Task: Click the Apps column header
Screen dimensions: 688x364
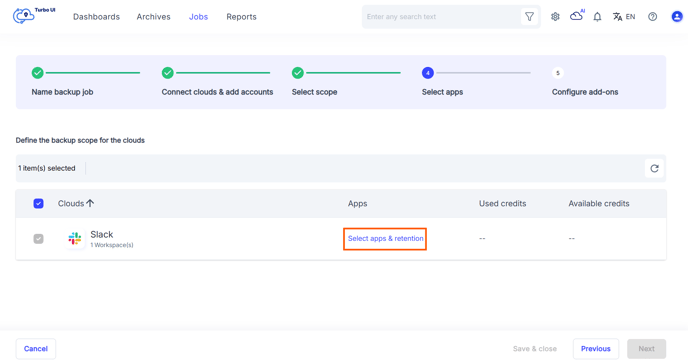Action: pyautogui.click(x=358, y=203)
